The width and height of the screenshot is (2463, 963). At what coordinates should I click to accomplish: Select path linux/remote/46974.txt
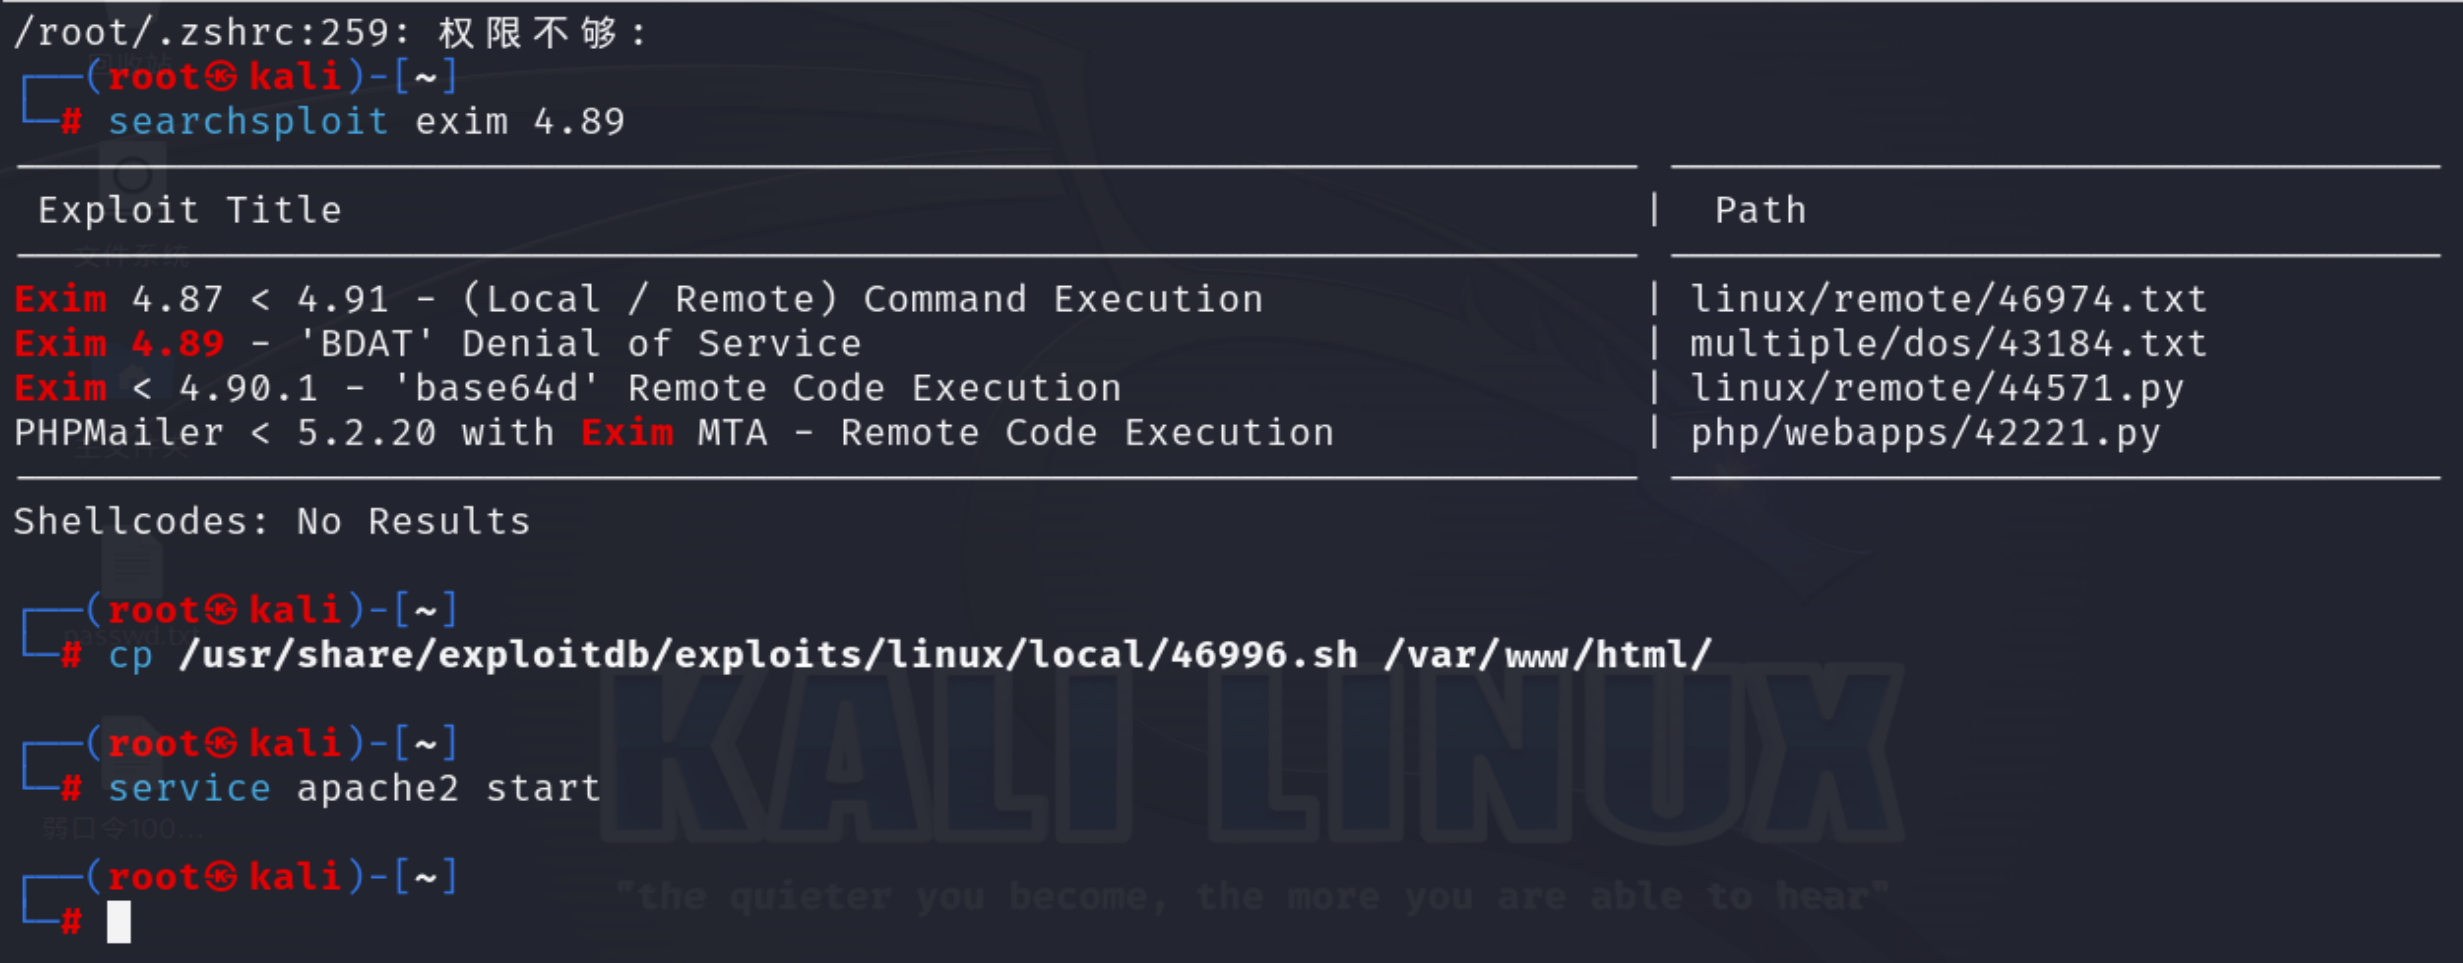click(1948, 299)
